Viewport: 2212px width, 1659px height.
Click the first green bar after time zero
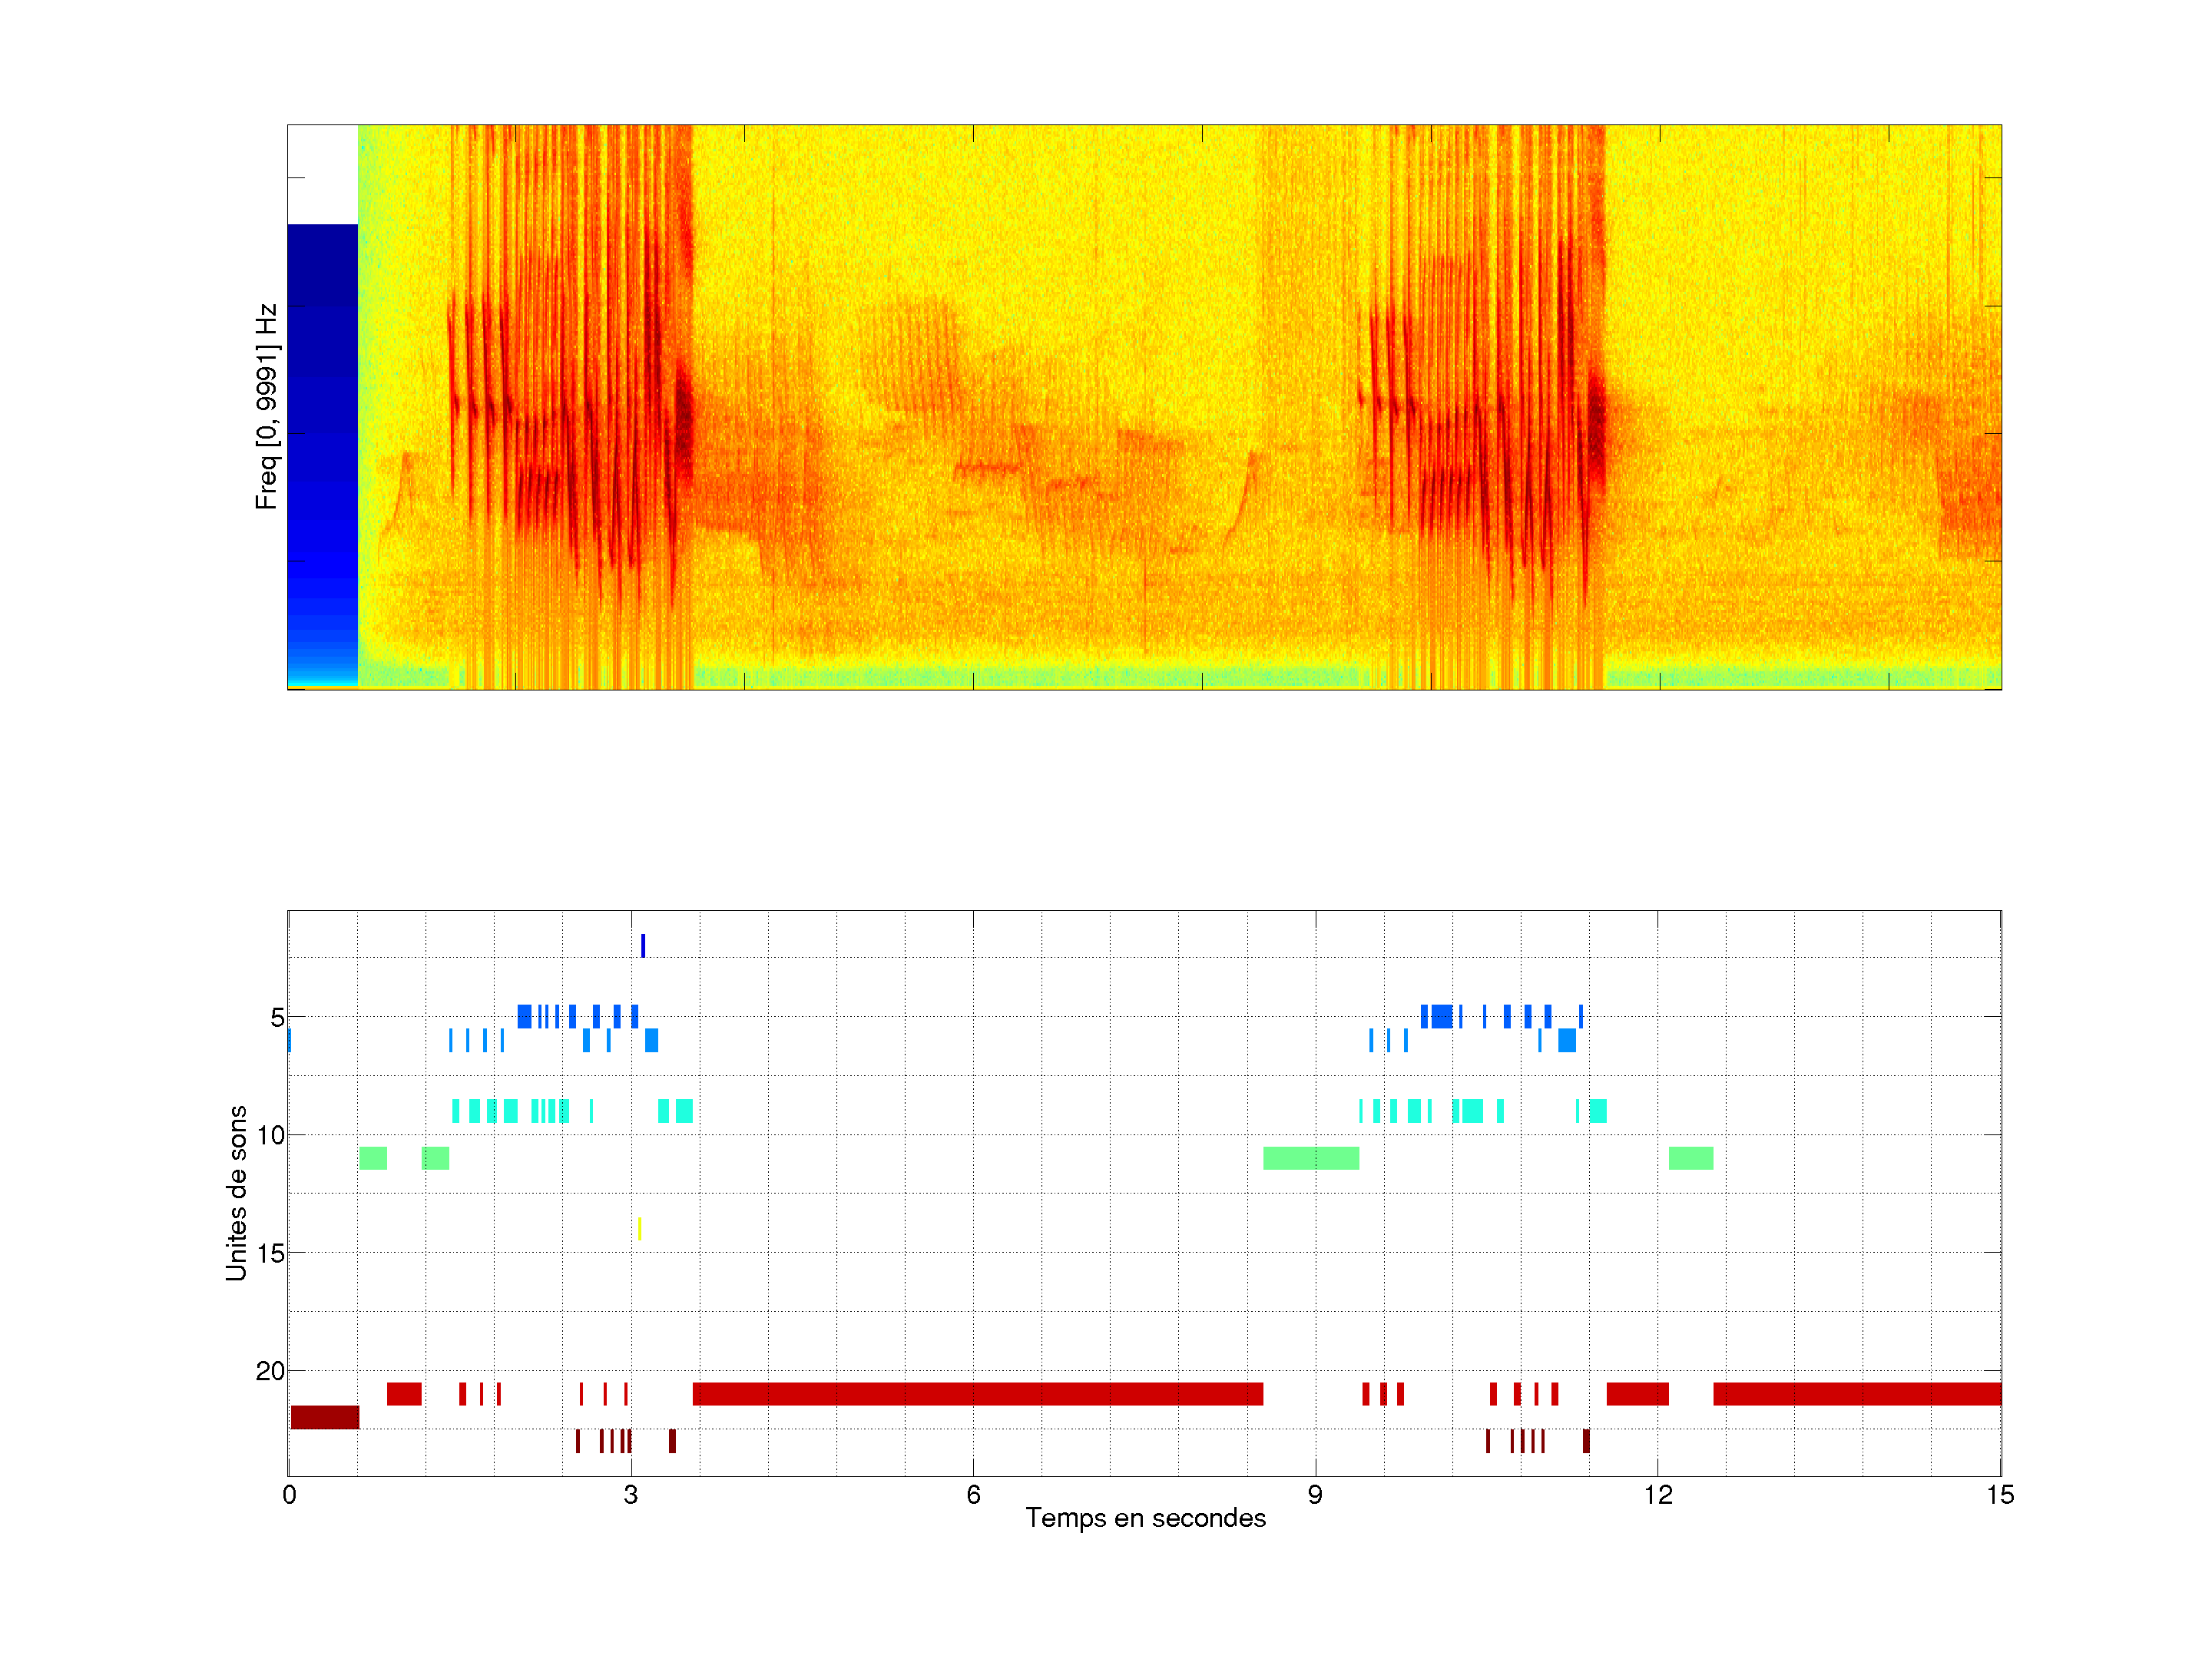pos(373,1158)
